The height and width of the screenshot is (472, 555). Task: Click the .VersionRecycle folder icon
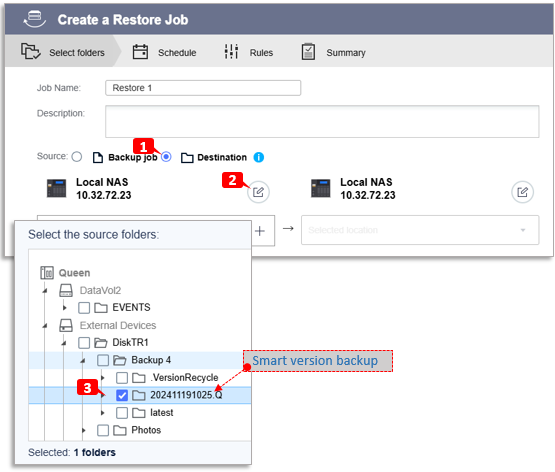[x=139, y=378]
